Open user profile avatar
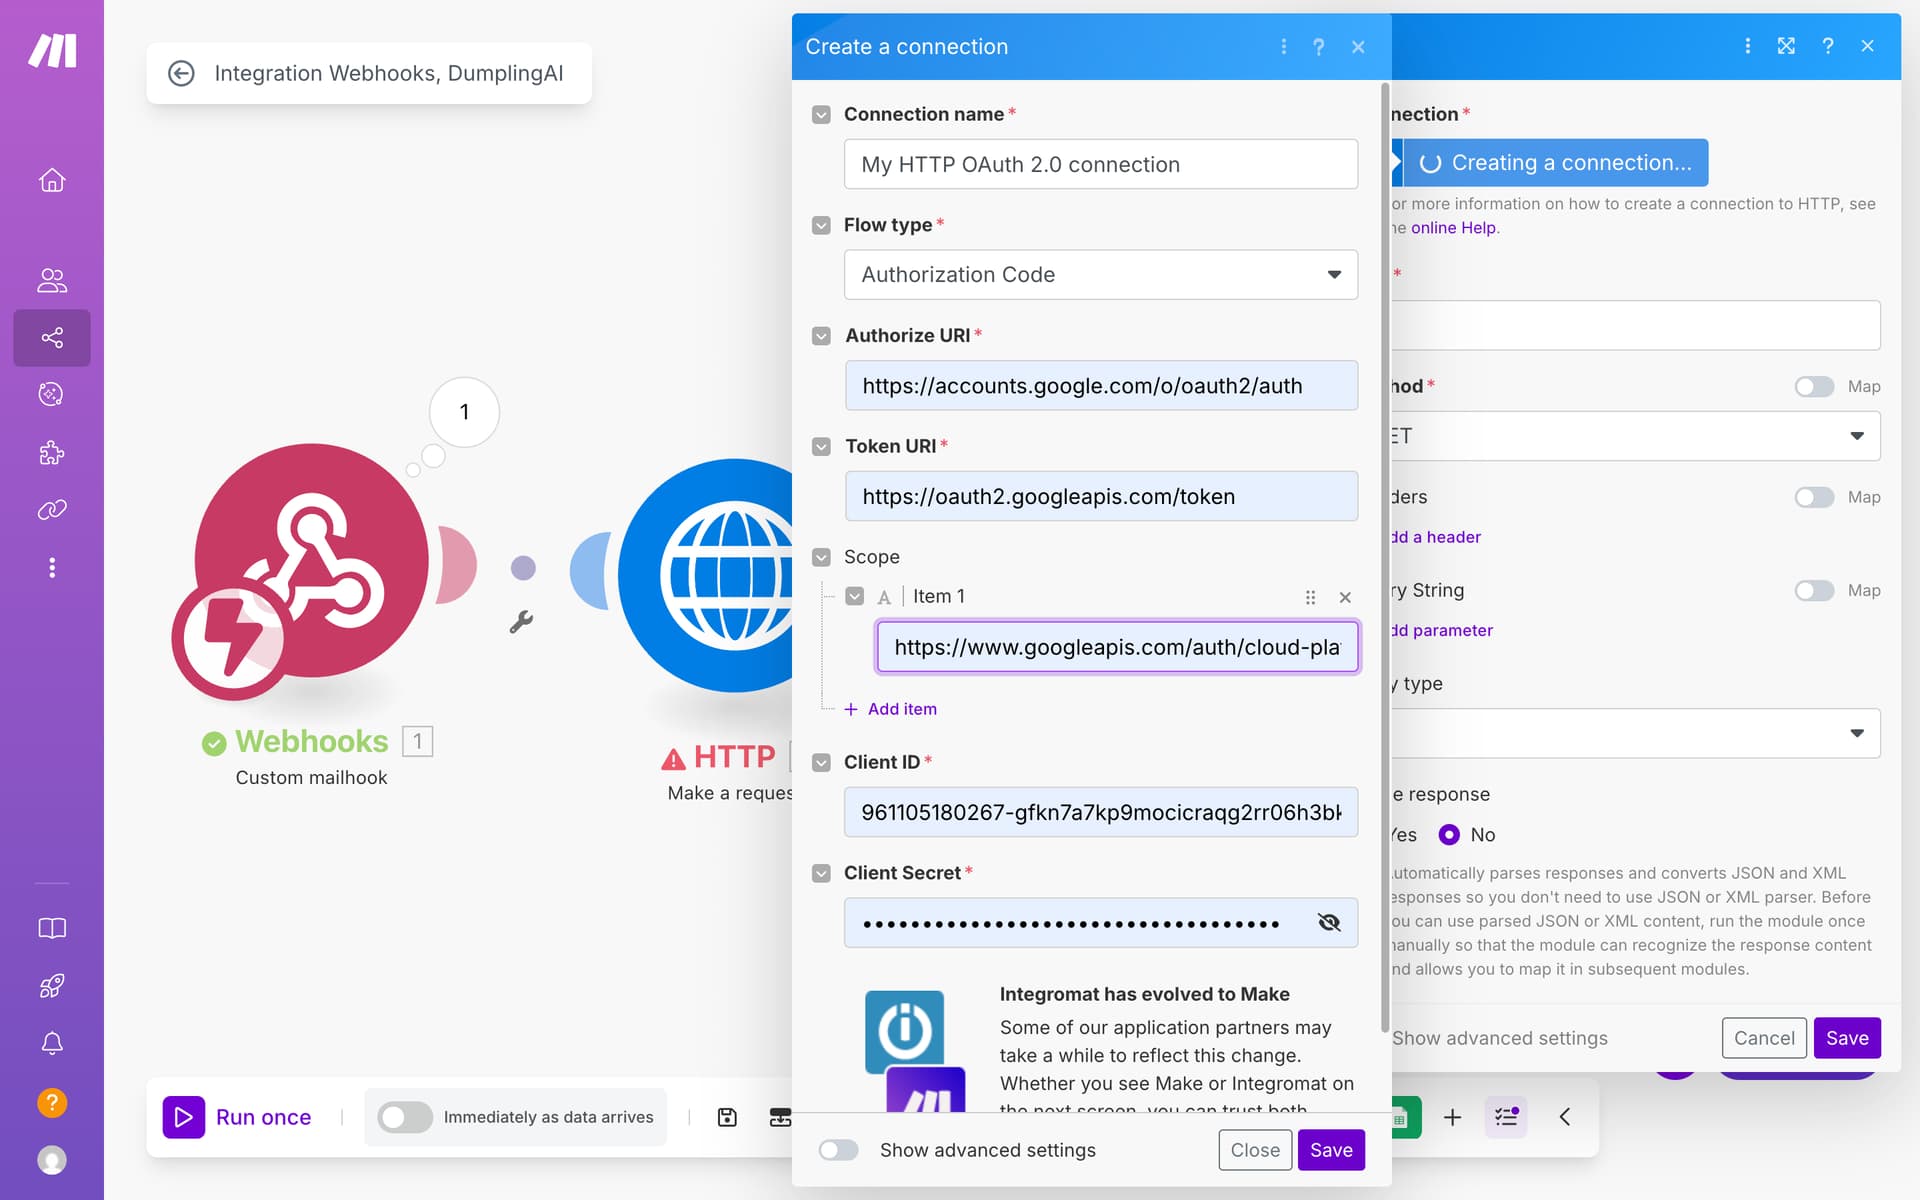Screen dimensions: 1920x1200 coord(52,1160)
